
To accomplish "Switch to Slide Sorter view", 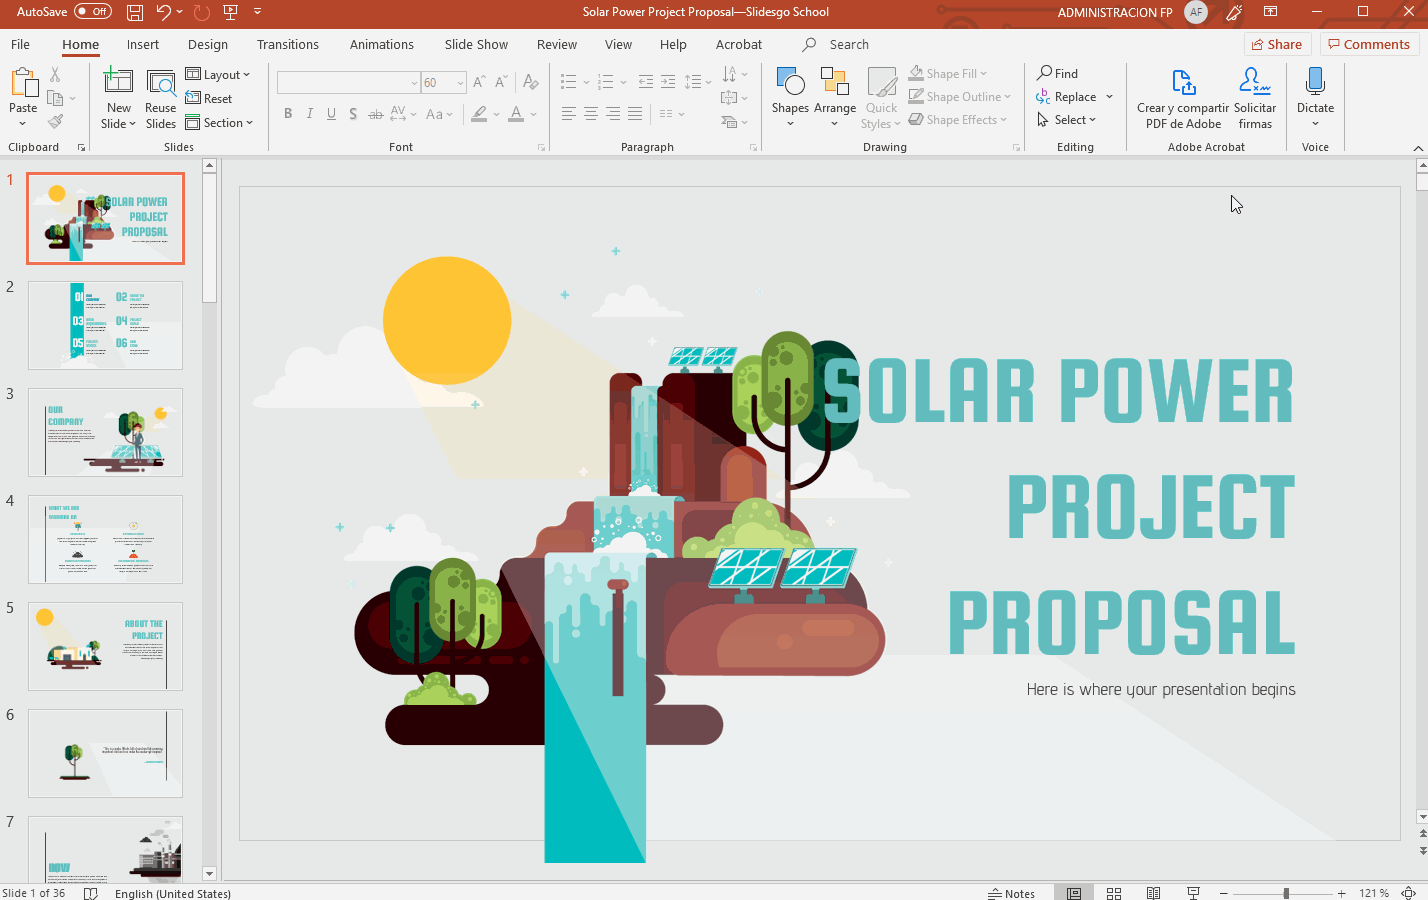I will (x=1114, y=893).
